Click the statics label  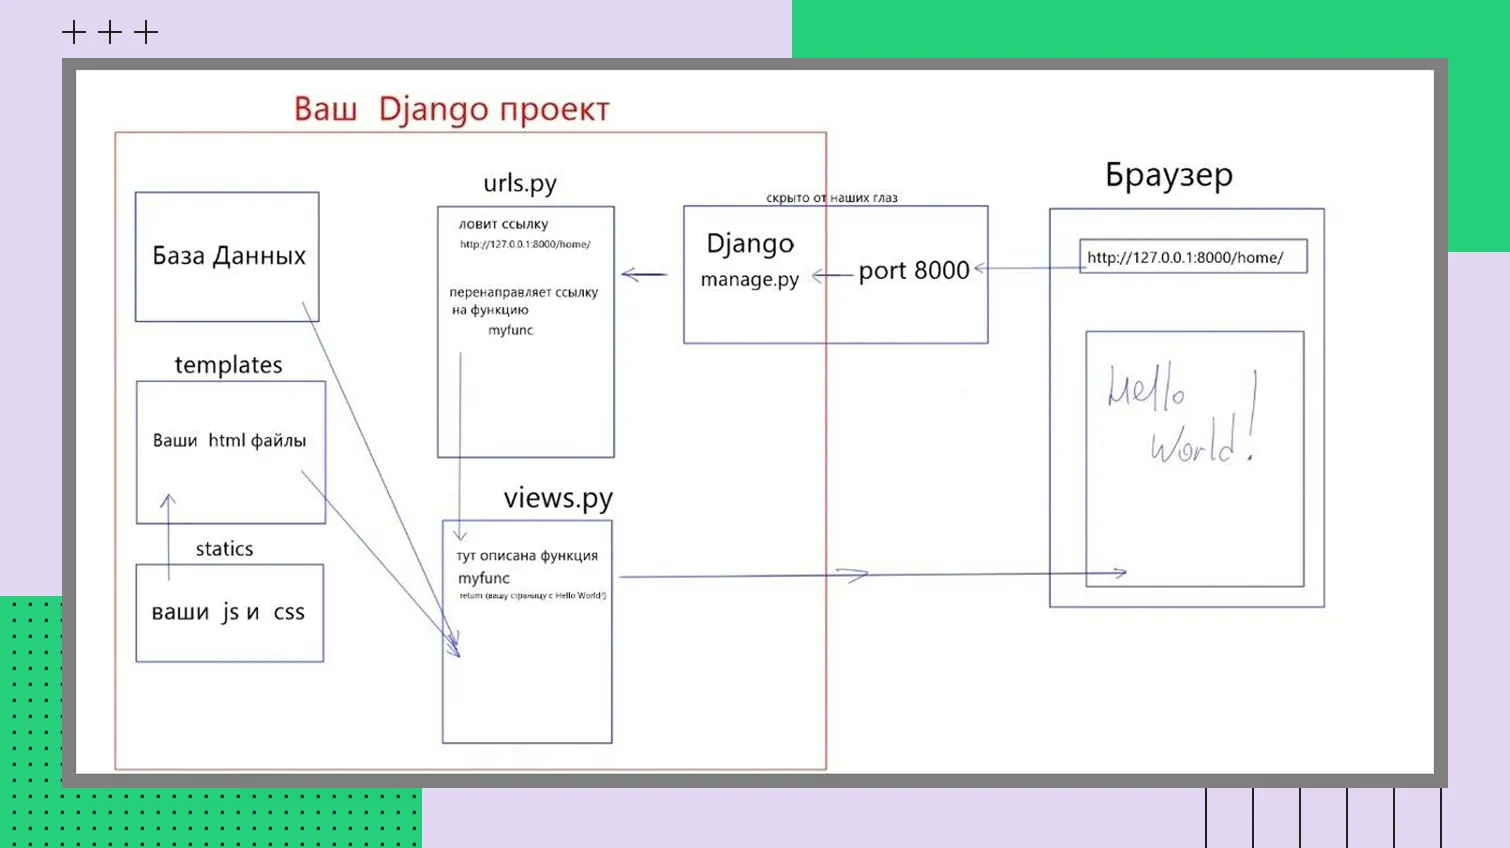[224, 549]
